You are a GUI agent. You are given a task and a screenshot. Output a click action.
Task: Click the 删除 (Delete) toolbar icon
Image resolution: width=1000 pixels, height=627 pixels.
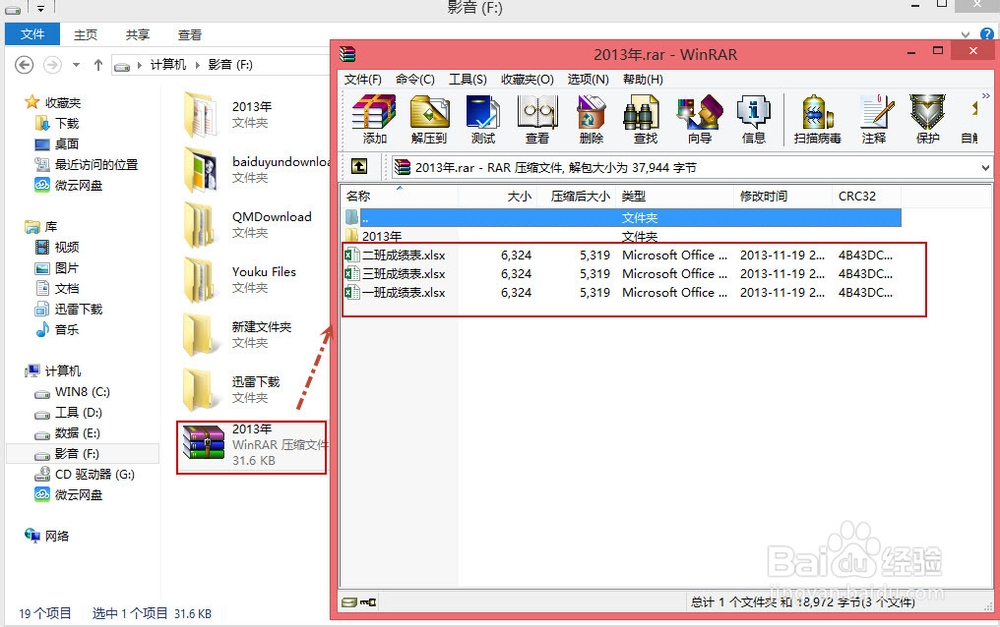590,117
